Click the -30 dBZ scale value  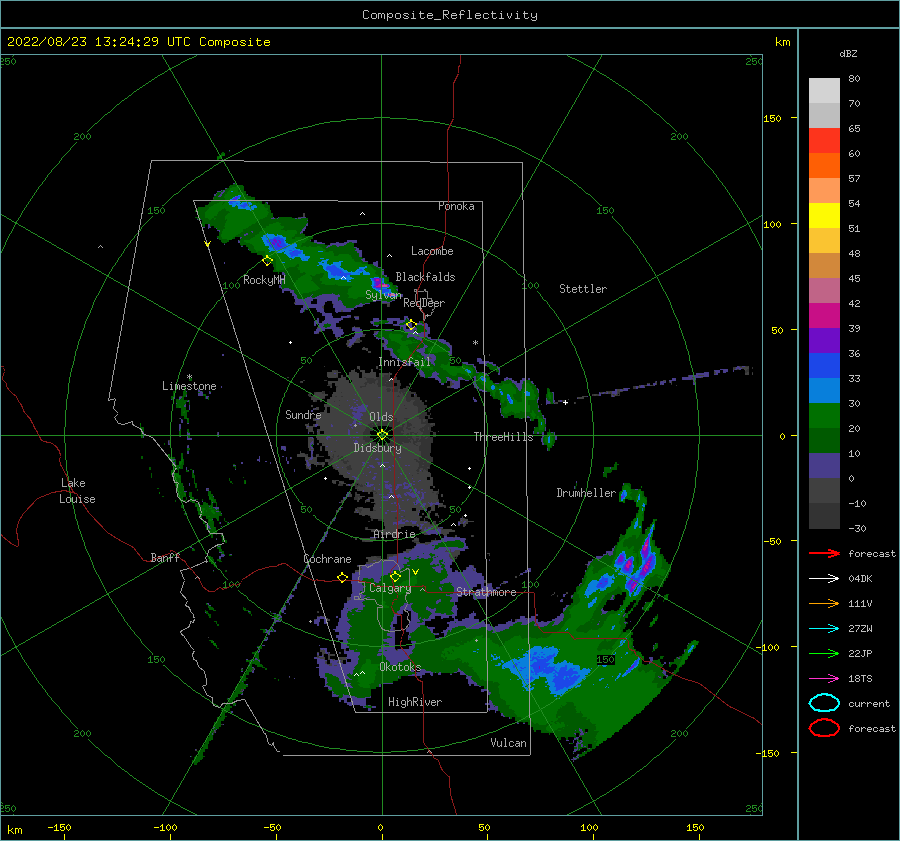click(857, 529)
